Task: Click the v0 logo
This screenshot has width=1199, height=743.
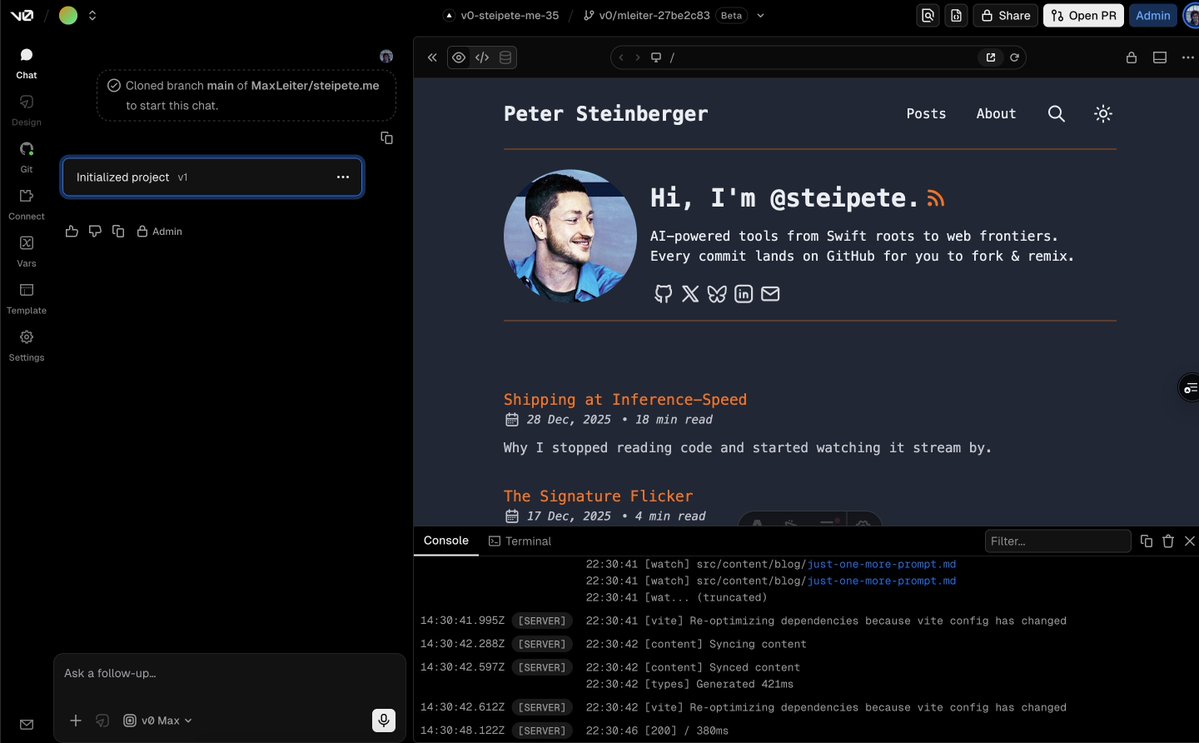Action: coord(21,15)
